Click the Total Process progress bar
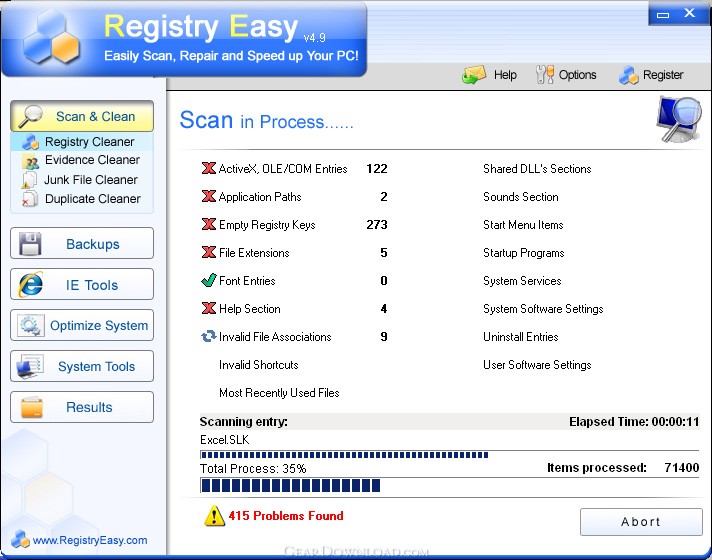 pyautogui.click(x=450, y=485)
